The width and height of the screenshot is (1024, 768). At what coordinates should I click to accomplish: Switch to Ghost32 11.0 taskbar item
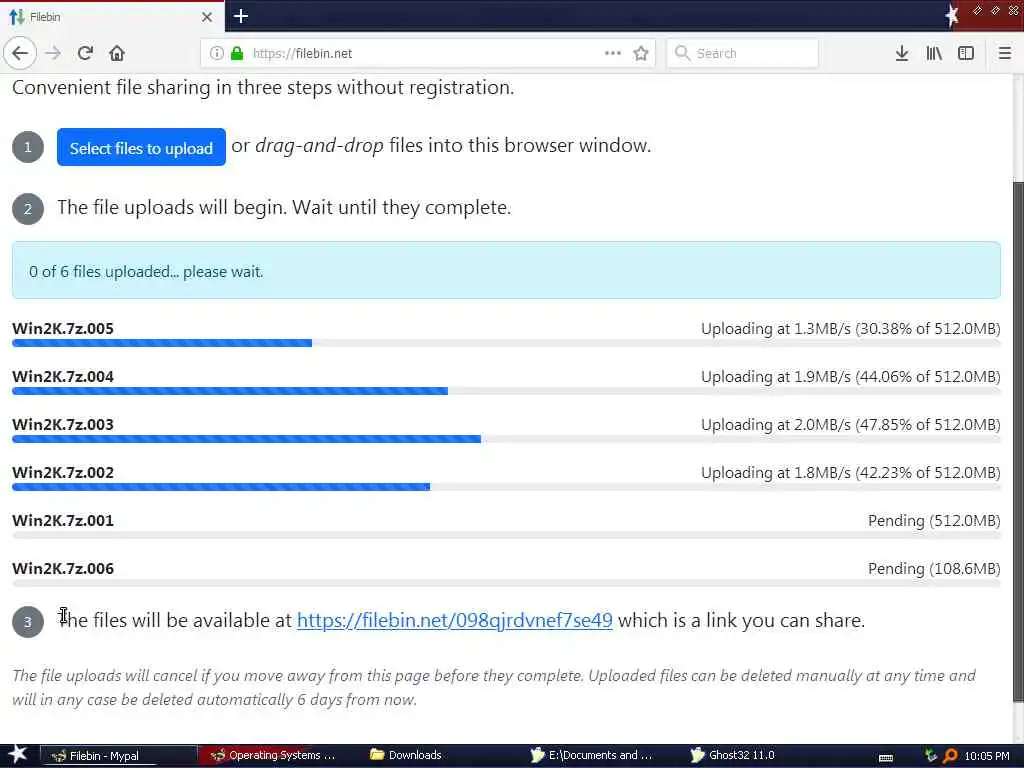[x=732, y=756]
